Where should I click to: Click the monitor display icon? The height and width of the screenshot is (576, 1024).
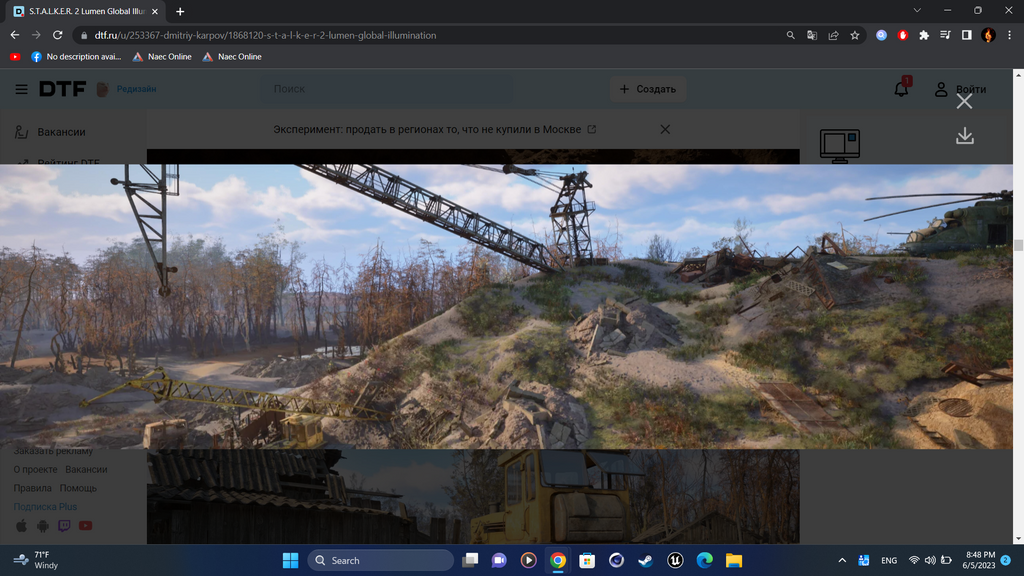(840, 145)
